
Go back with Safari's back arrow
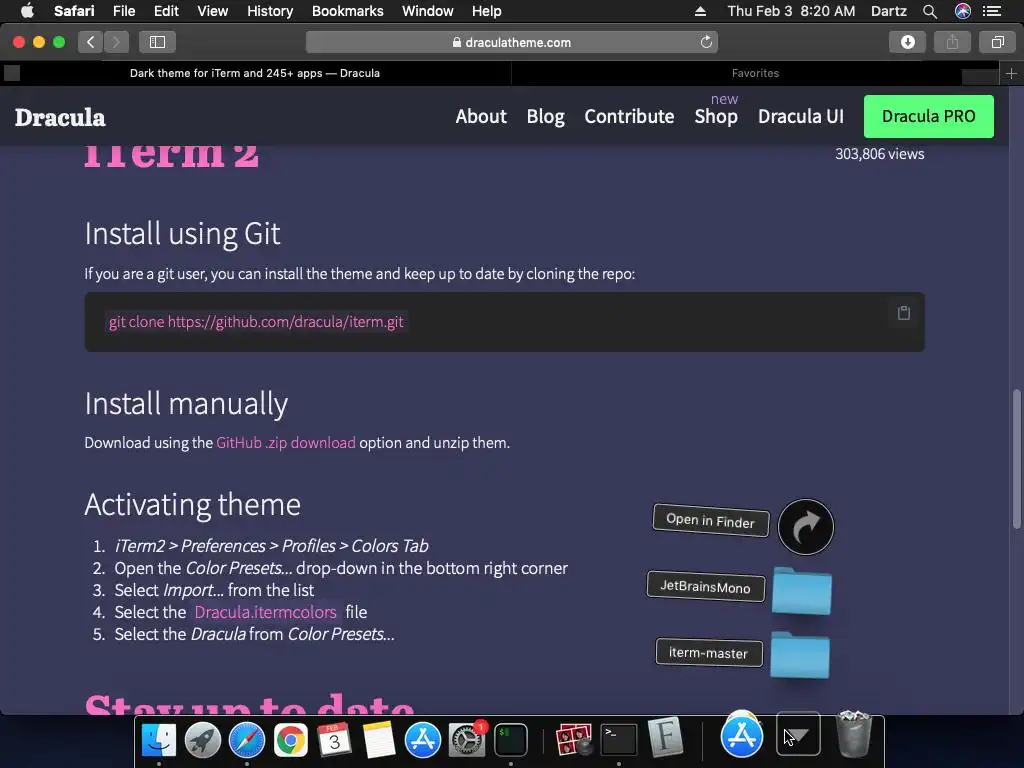pos(91,42)
